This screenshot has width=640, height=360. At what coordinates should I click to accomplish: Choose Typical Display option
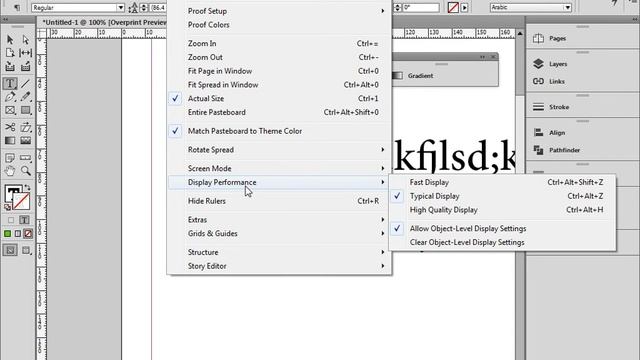point(502,196)
